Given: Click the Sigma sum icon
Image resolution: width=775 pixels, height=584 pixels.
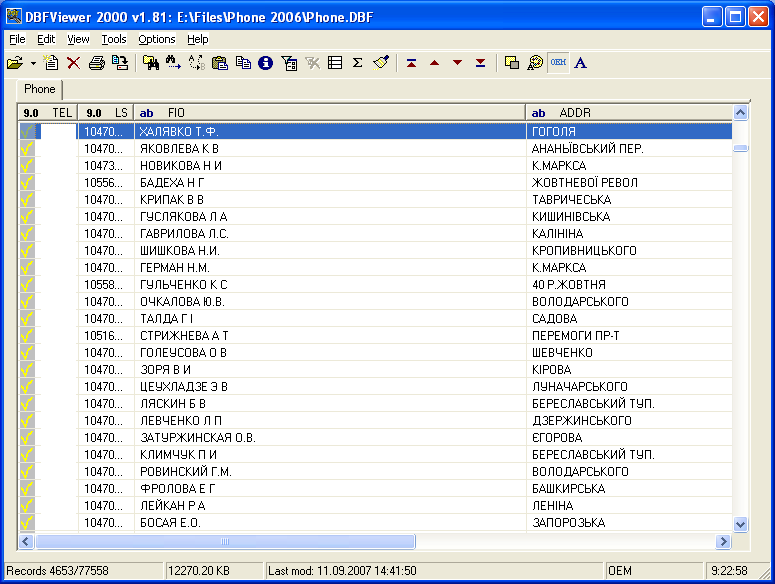Looking at the screenshot, I should (358, 63).
